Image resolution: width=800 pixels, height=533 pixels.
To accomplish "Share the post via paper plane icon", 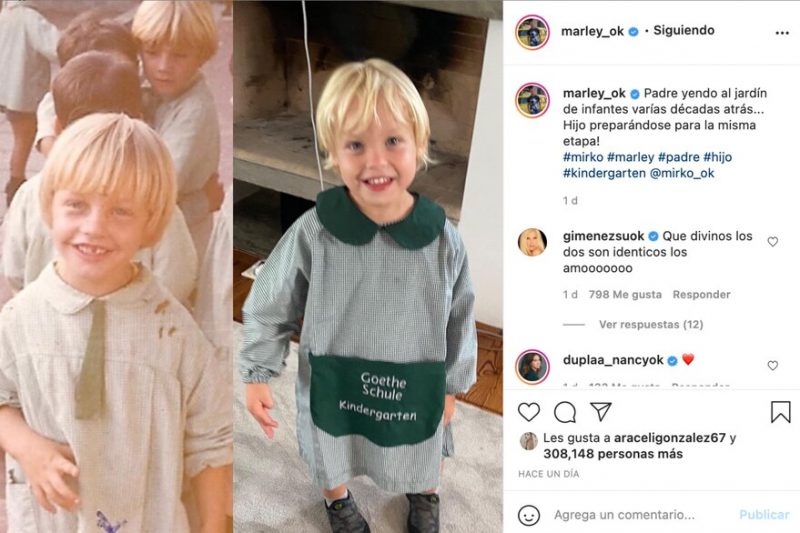I will point(601,412).
